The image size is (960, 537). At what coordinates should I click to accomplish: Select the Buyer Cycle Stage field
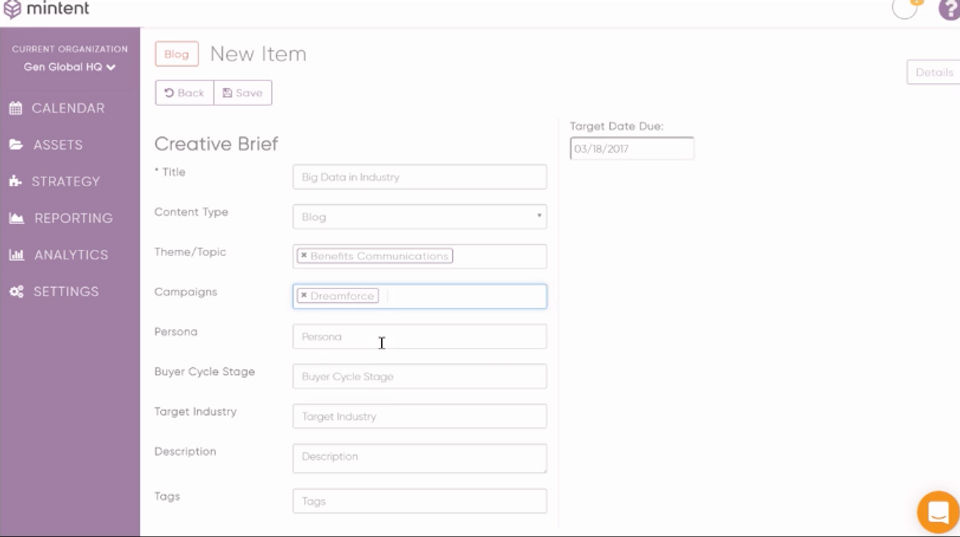[419, 377]
